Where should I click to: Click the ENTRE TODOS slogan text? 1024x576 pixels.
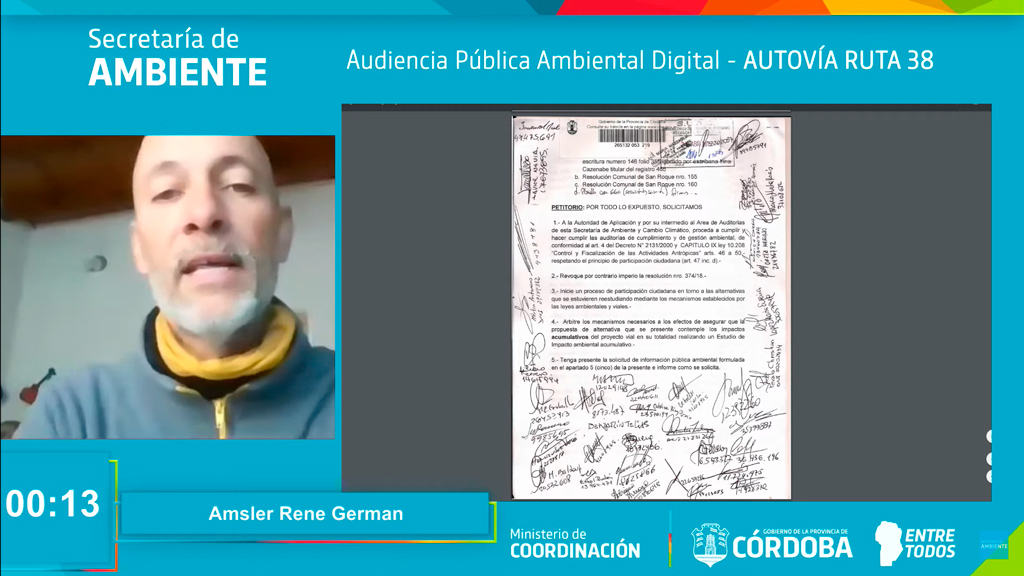click(929, 543)
